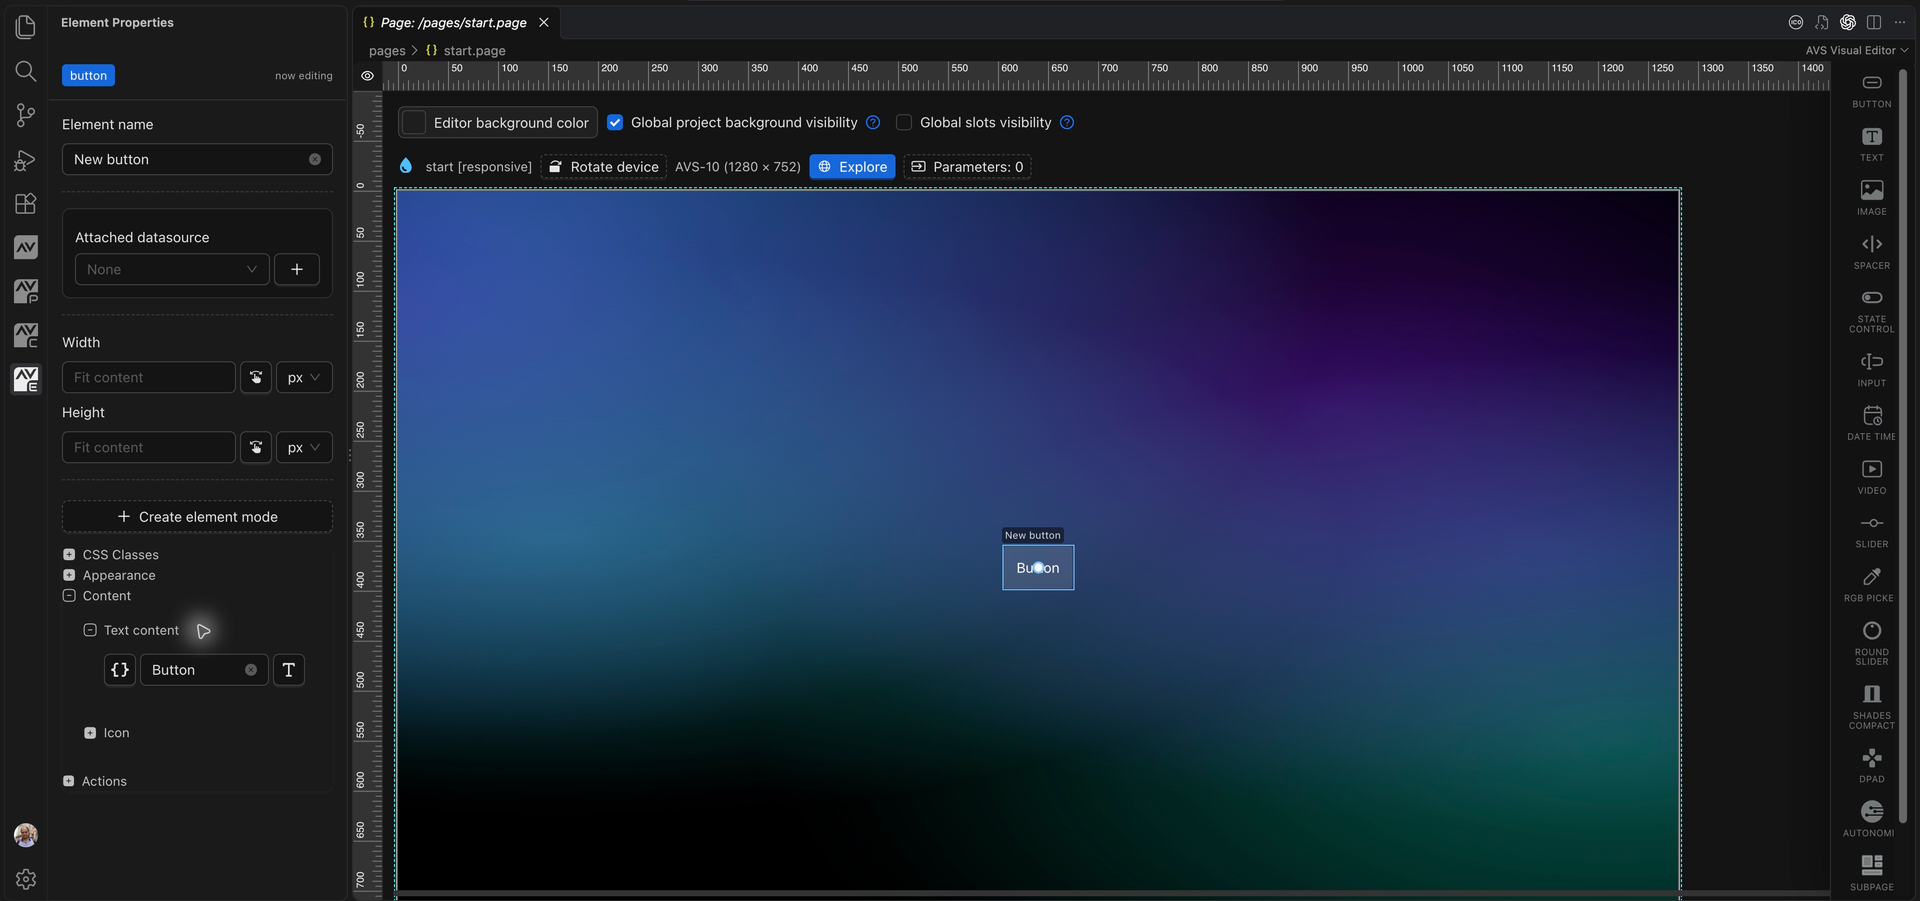Select the BUTTON element in component palette
Viewport: 1920px width, 901px height.
1872,90
